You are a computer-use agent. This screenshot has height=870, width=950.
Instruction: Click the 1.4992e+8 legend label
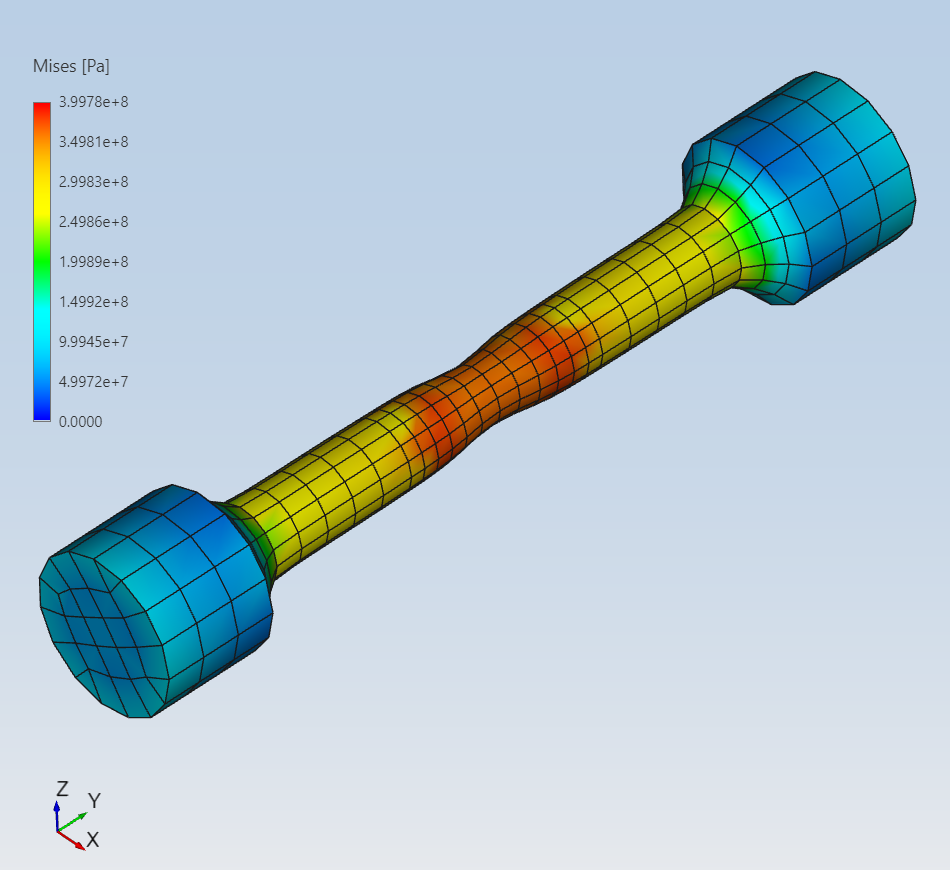(x=94, y=302)
